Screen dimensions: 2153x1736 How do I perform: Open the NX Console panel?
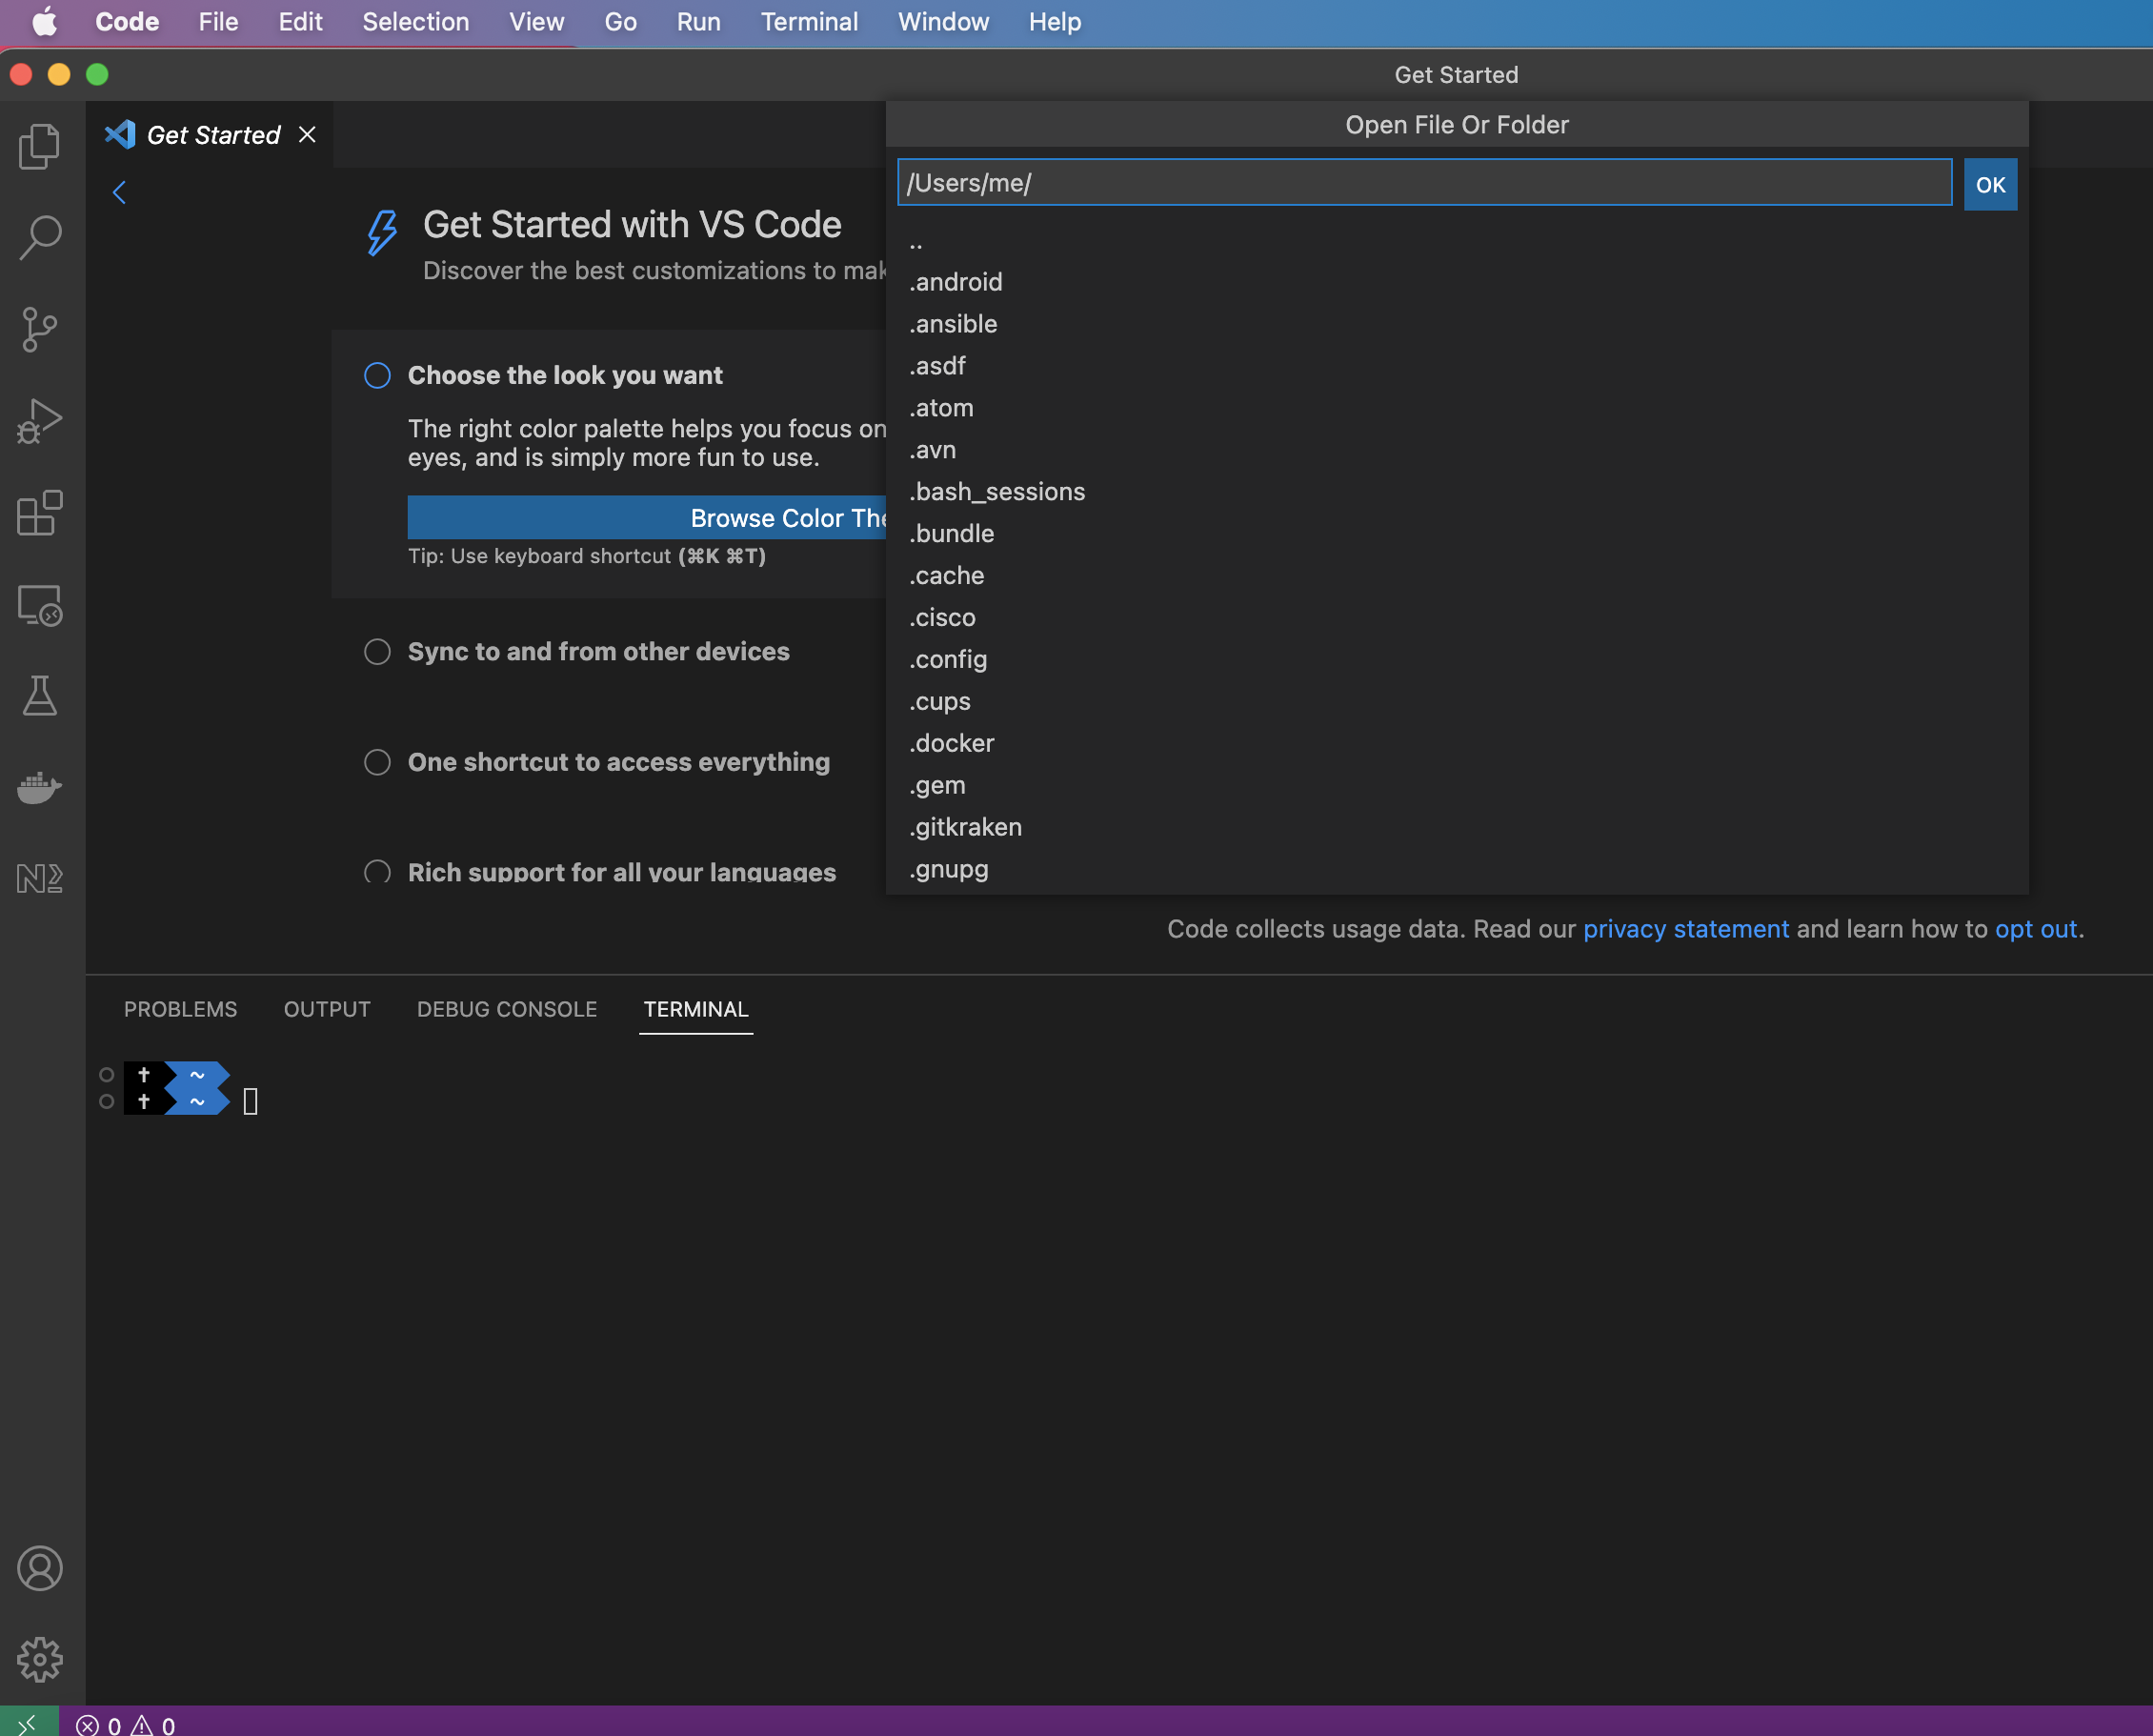point(39,878)
